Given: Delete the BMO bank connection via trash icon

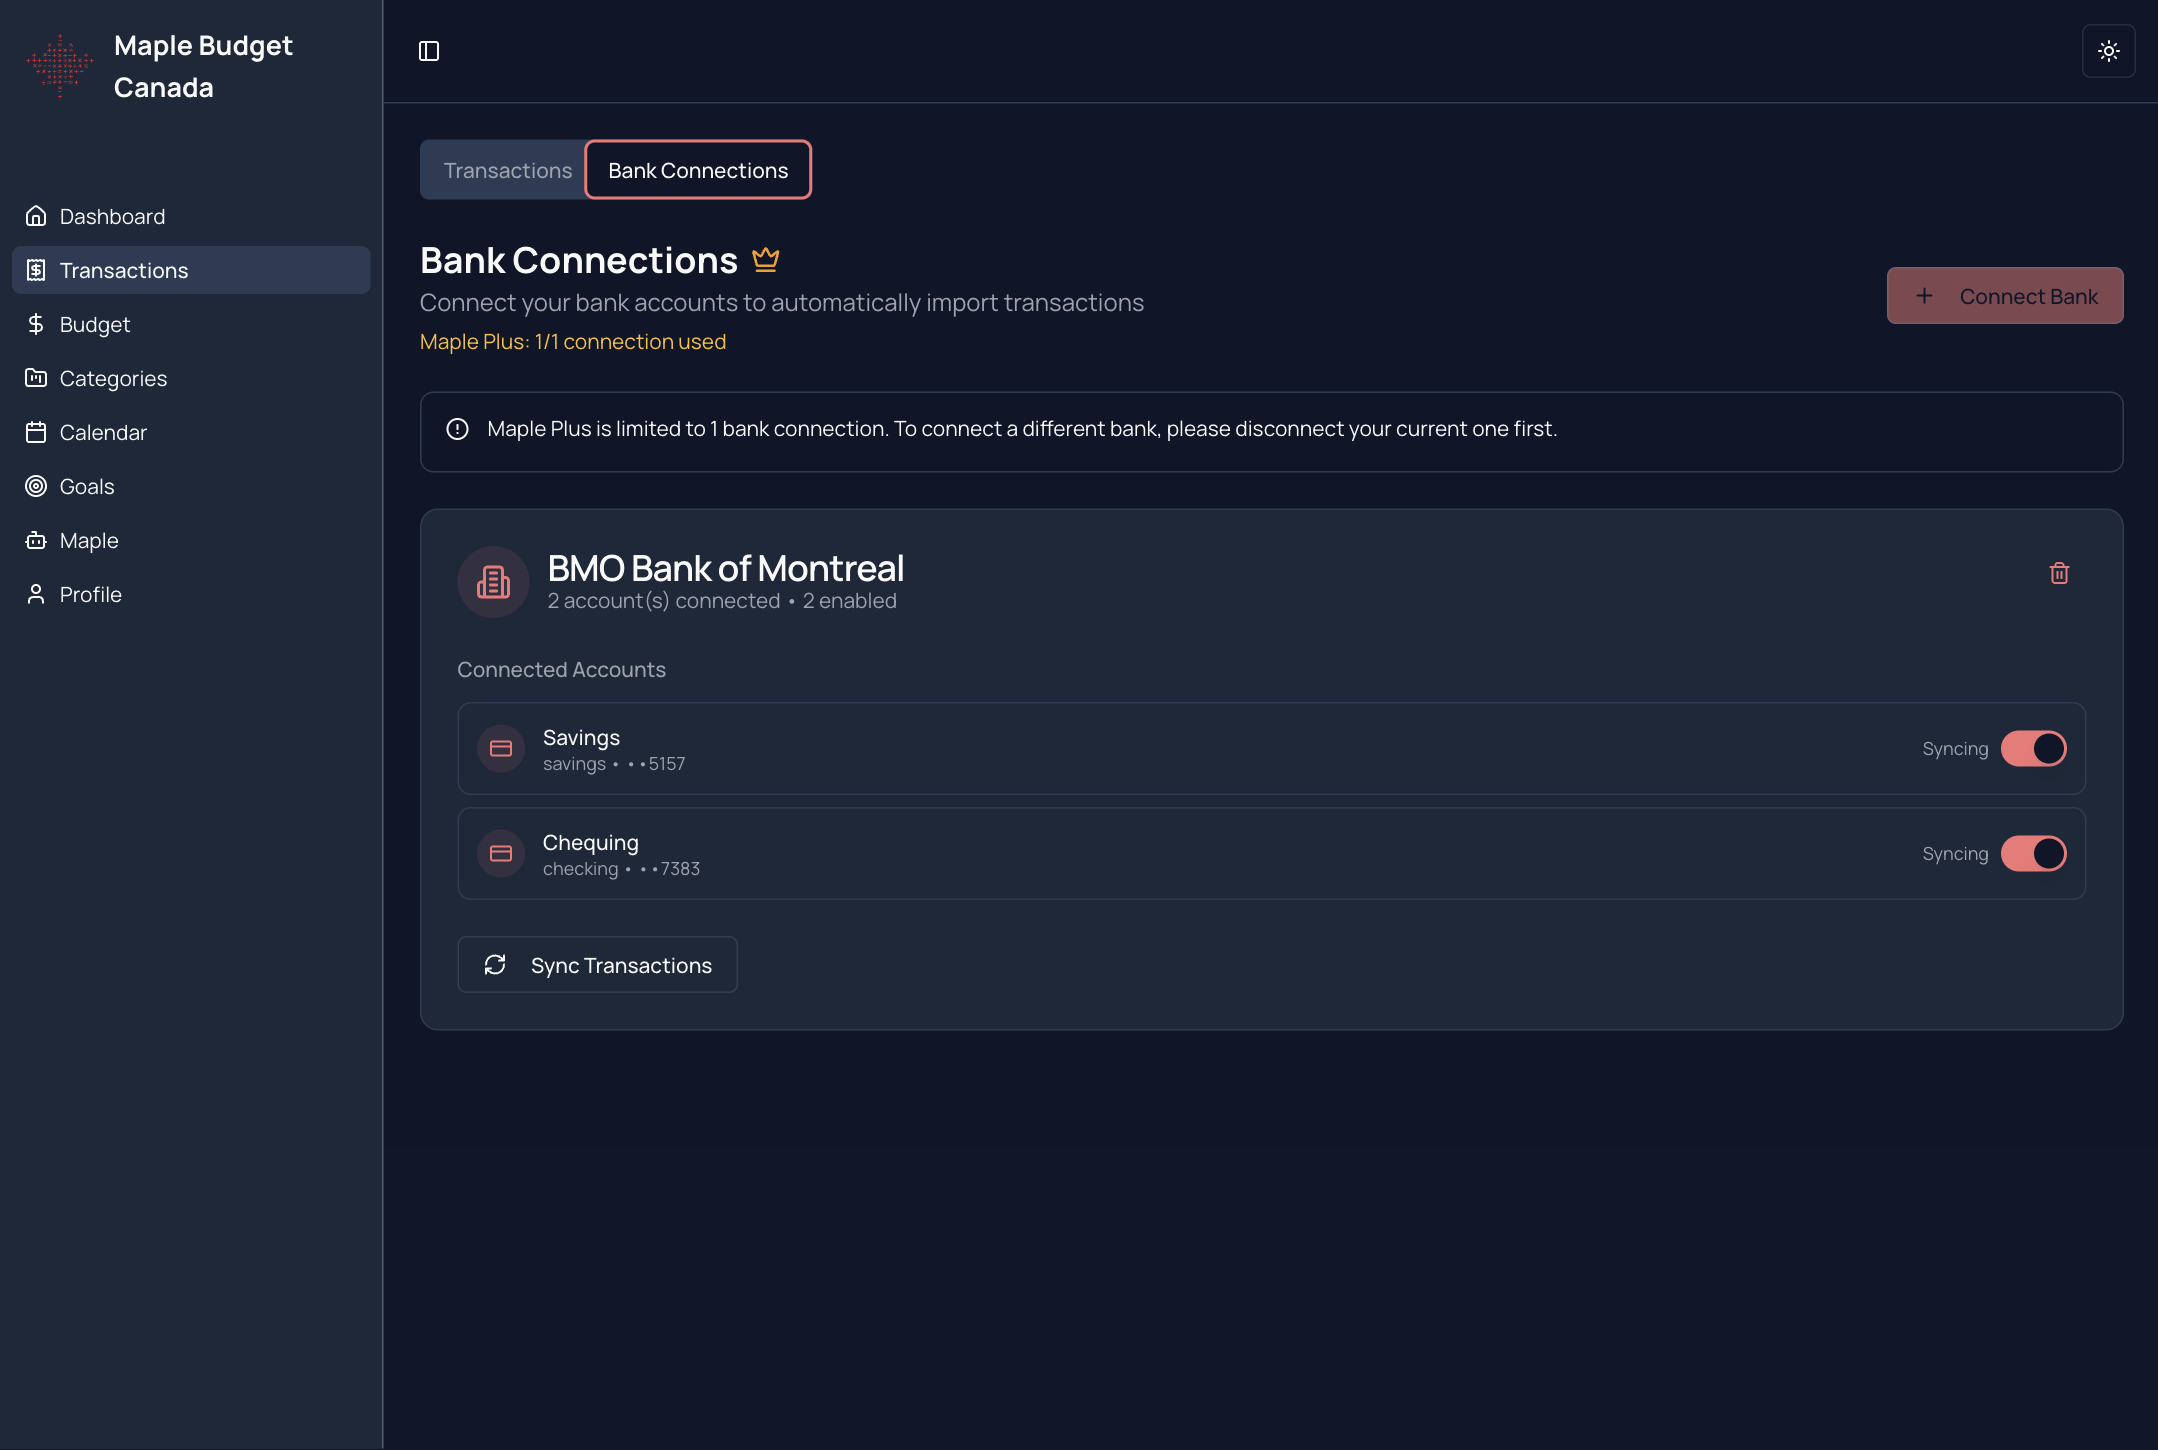Looking at the screenshot, I should (2058, 572).
